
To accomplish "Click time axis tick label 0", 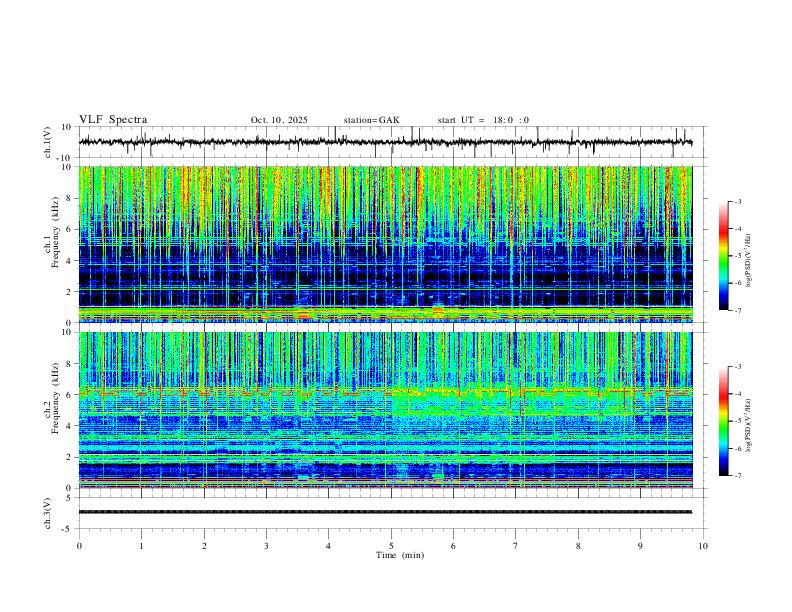I will coord(79,546).
